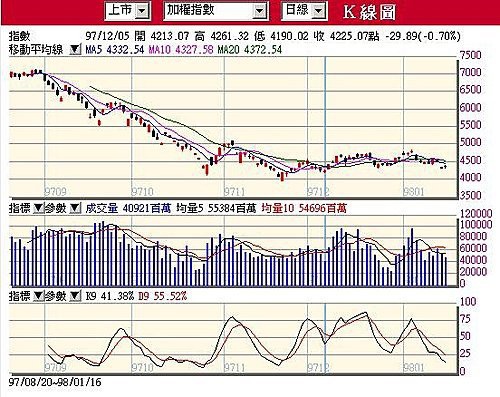This screenshot has width=500, height=397.
Task: Open the 日線 period dropdown
Action: [304, 11]
